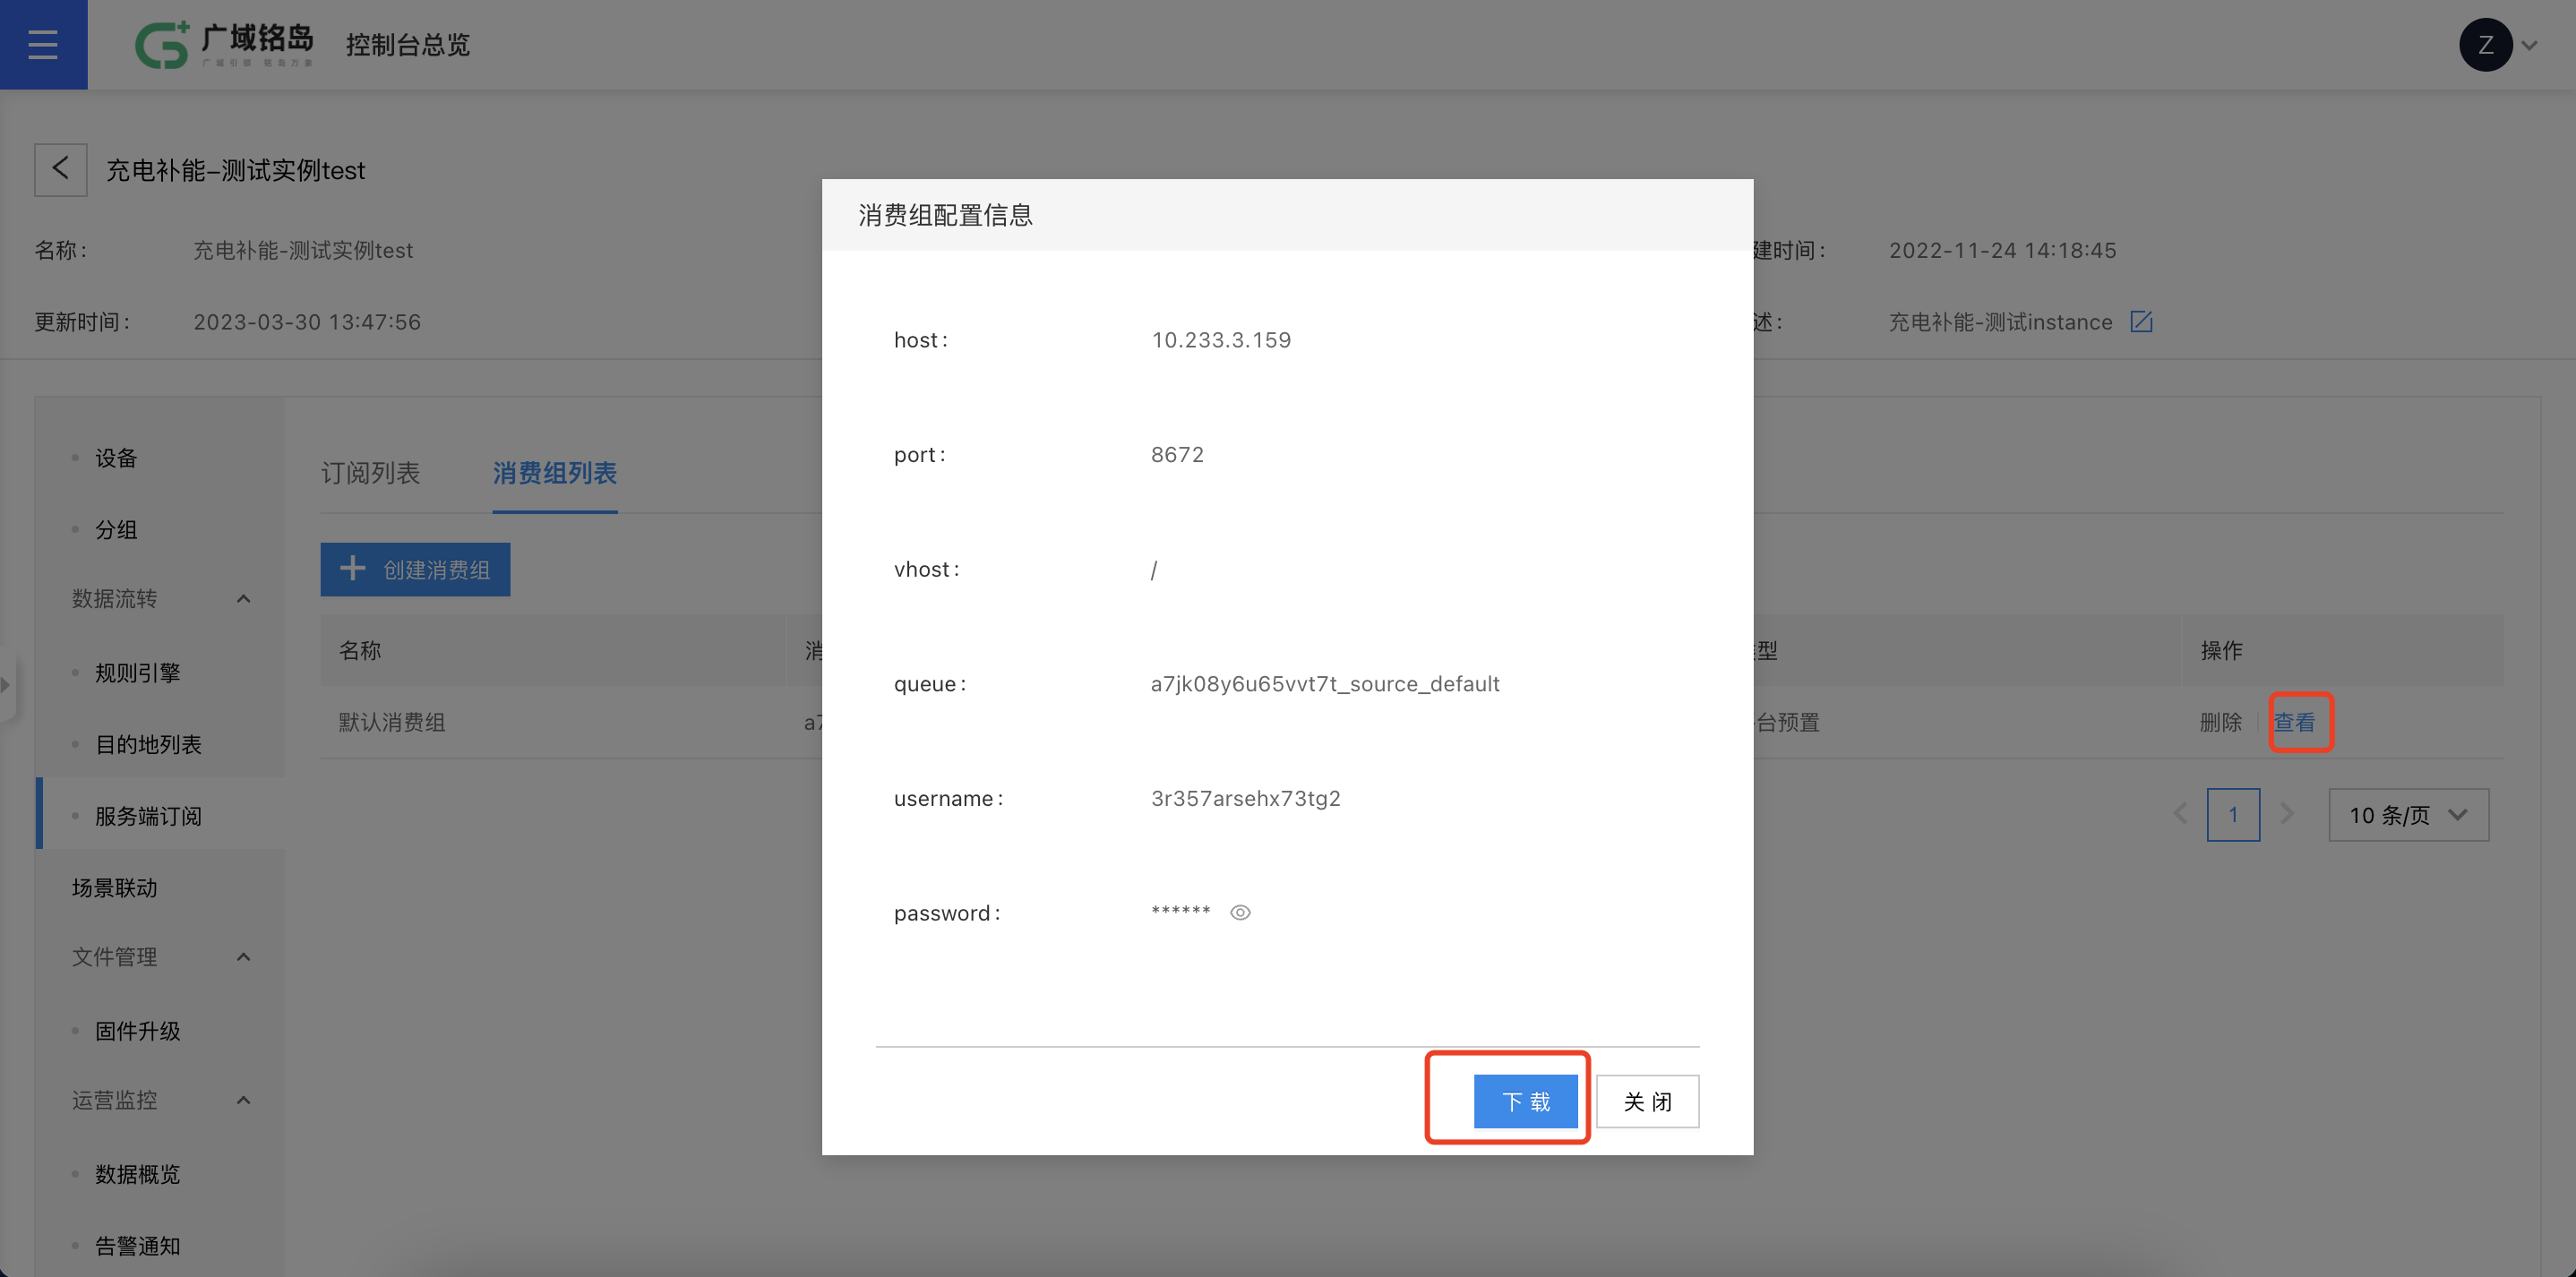
Task: Click the 创建消费组 button
Action: pyautogui.click(x=415, y=570)
